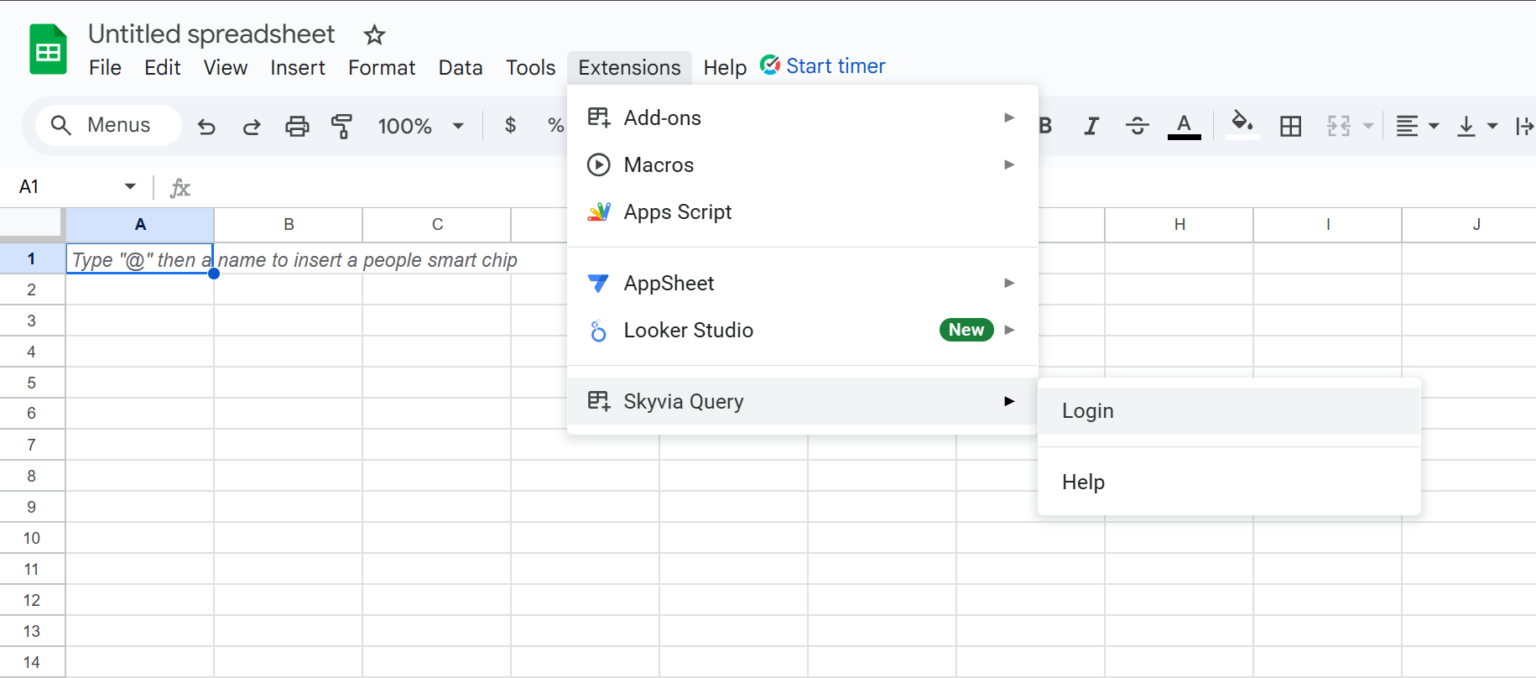Expand the AppSheet submenu
The width and height of the screenshot is (1536, 678).
click(668, 283)
